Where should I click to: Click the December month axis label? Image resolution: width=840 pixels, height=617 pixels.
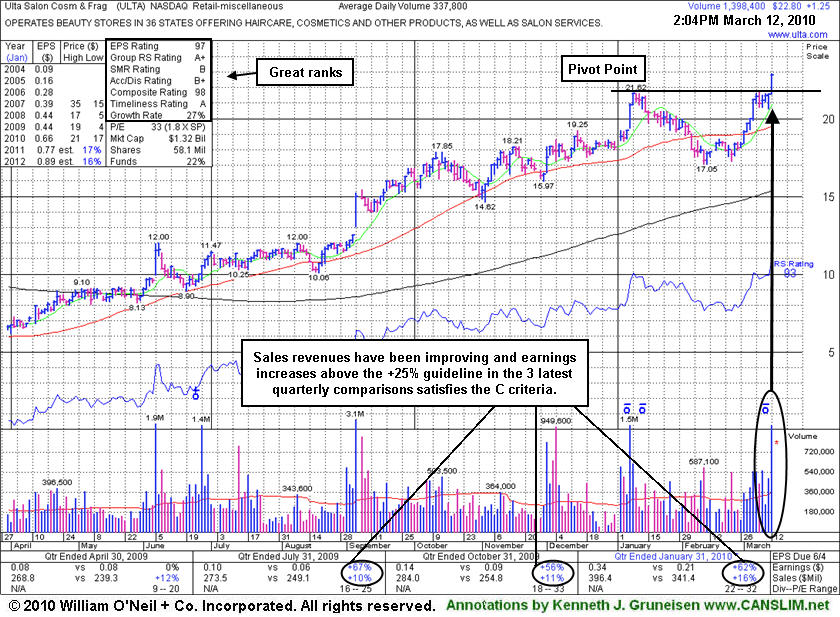point(568,546)
